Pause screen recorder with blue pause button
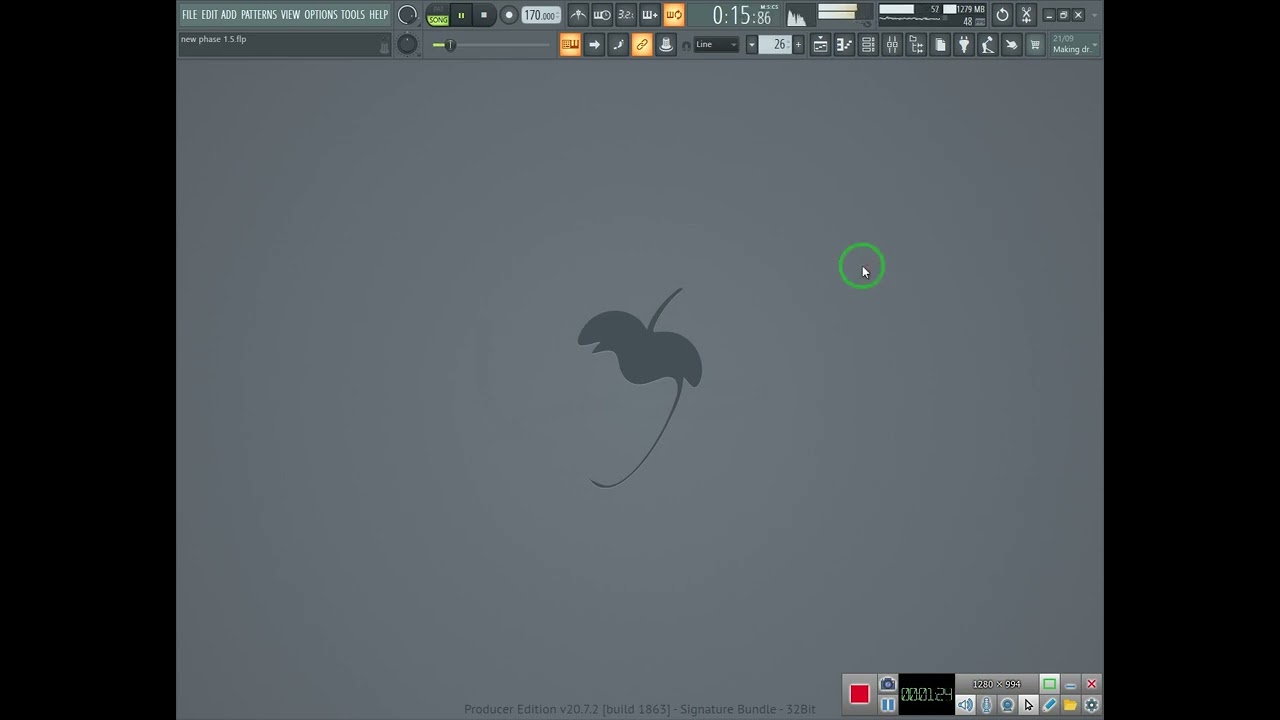Image resolution: width=1280 pixels, height=720 pixels. coord(887,705)
